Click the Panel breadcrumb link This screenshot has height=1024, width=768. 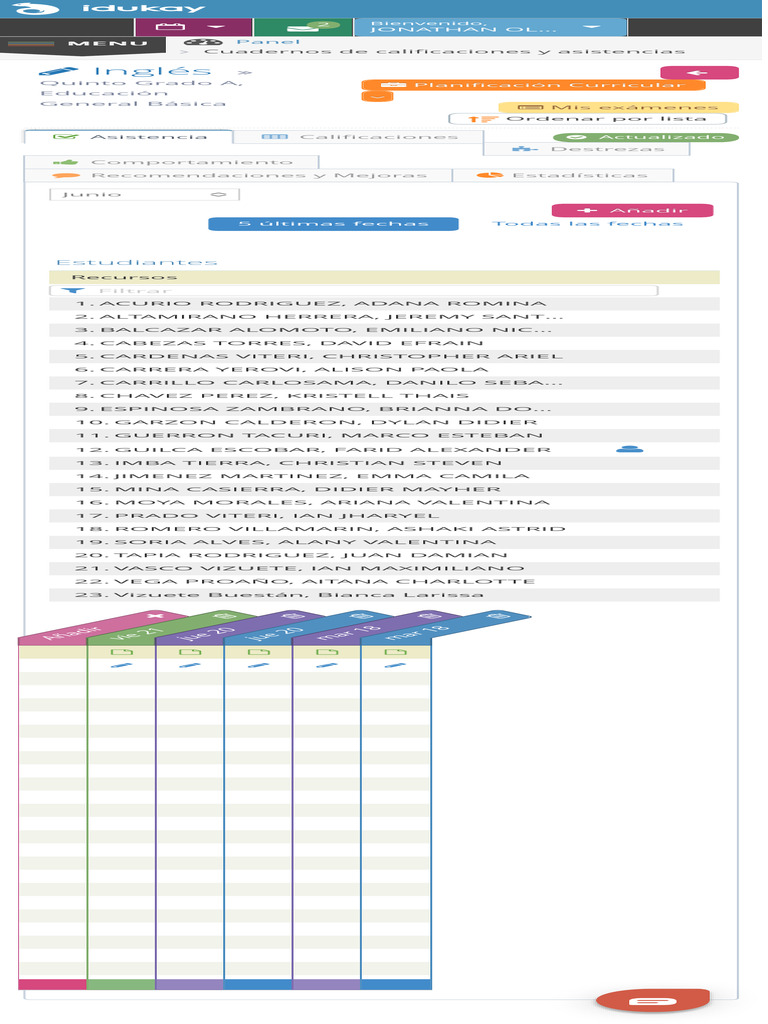(x=254, y=42)
